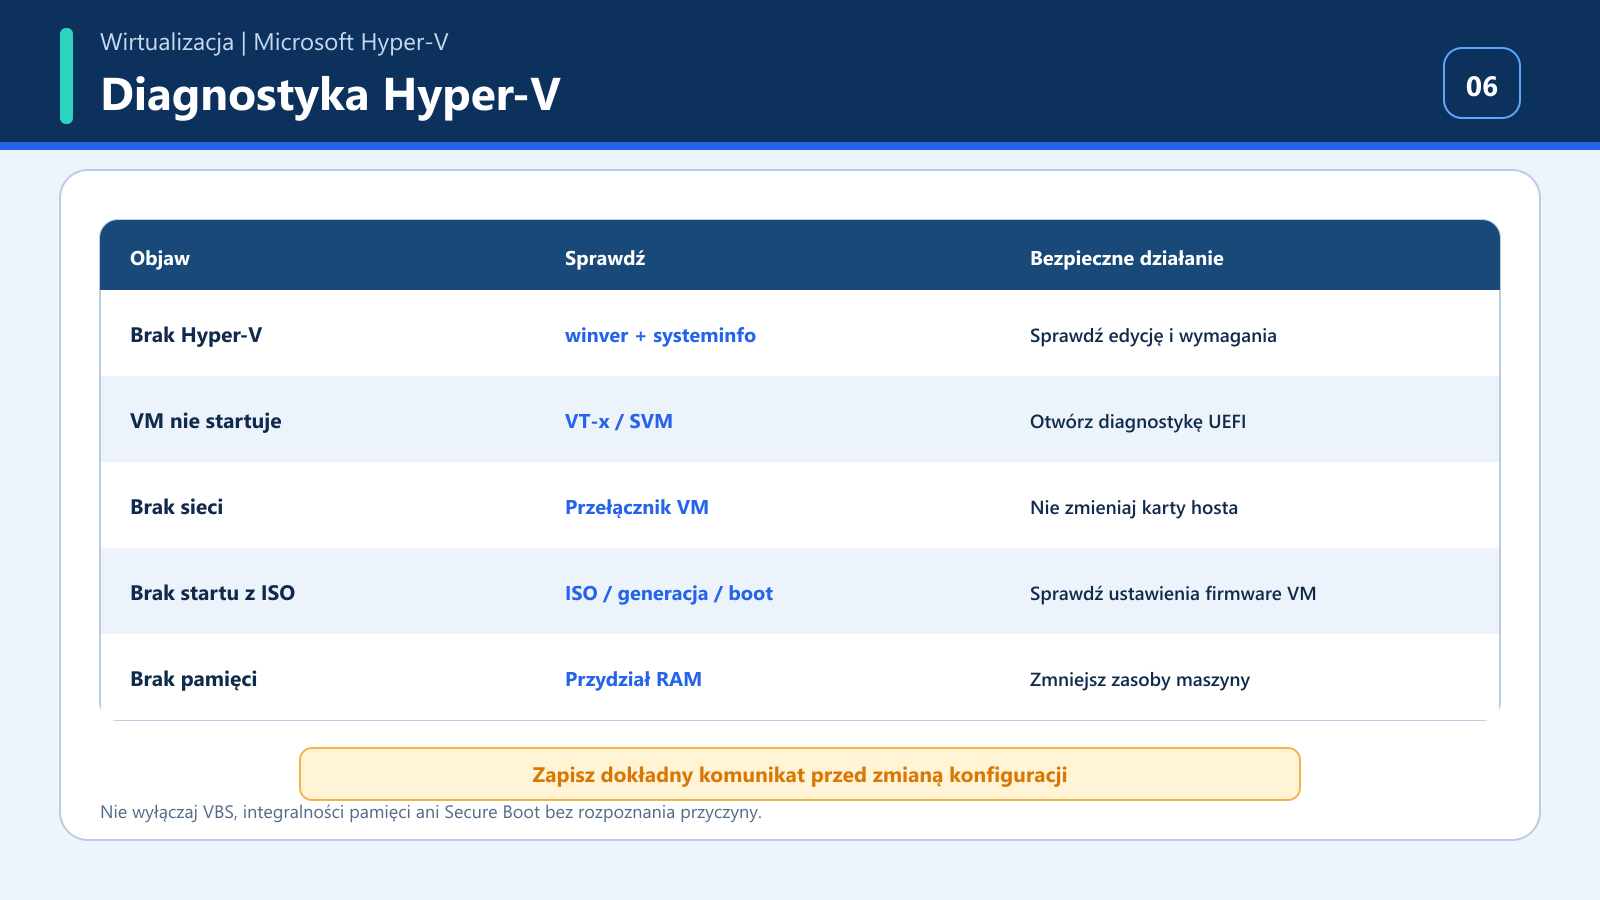Screen dimensions: 1600x900
Task: Click the subtitle Wirtualizacja | Microsoft Hyper-V
Action: (274, 42)
